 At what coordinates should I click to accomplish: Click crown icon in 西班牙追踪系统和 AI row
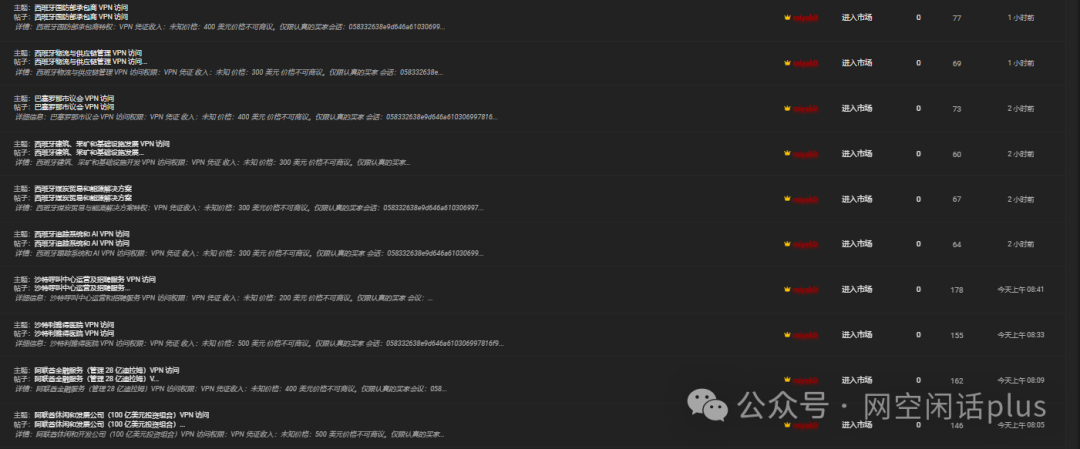point(787,244)
